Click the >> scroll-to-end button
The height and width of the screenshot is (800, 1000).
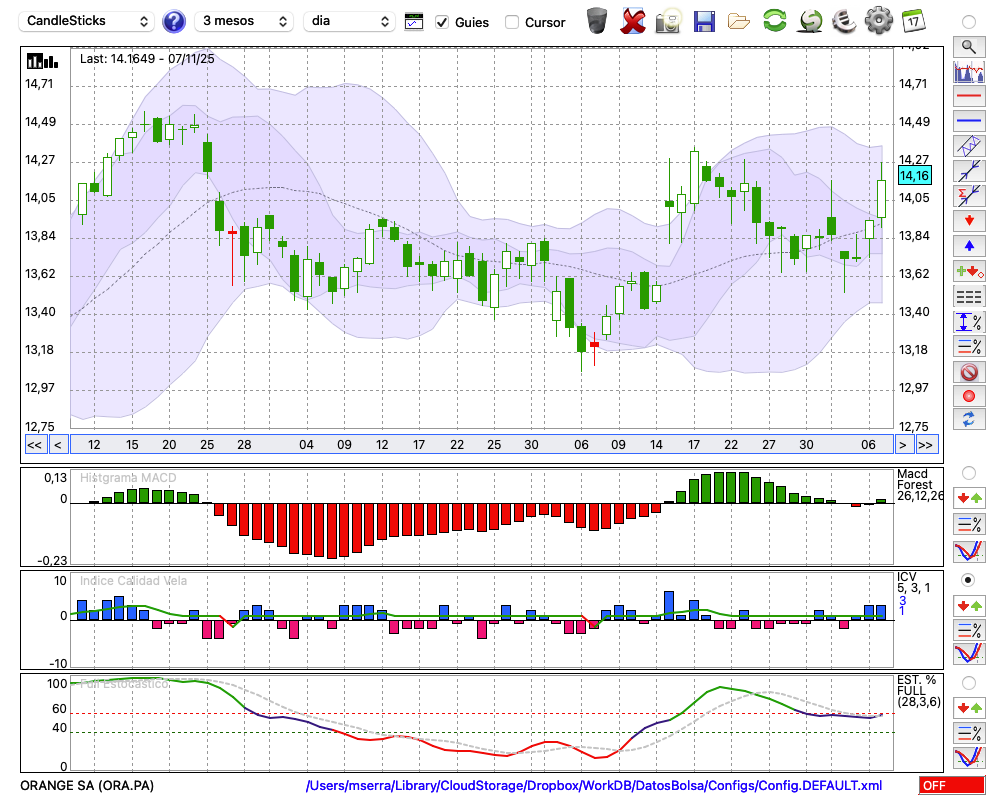(926, 444)
